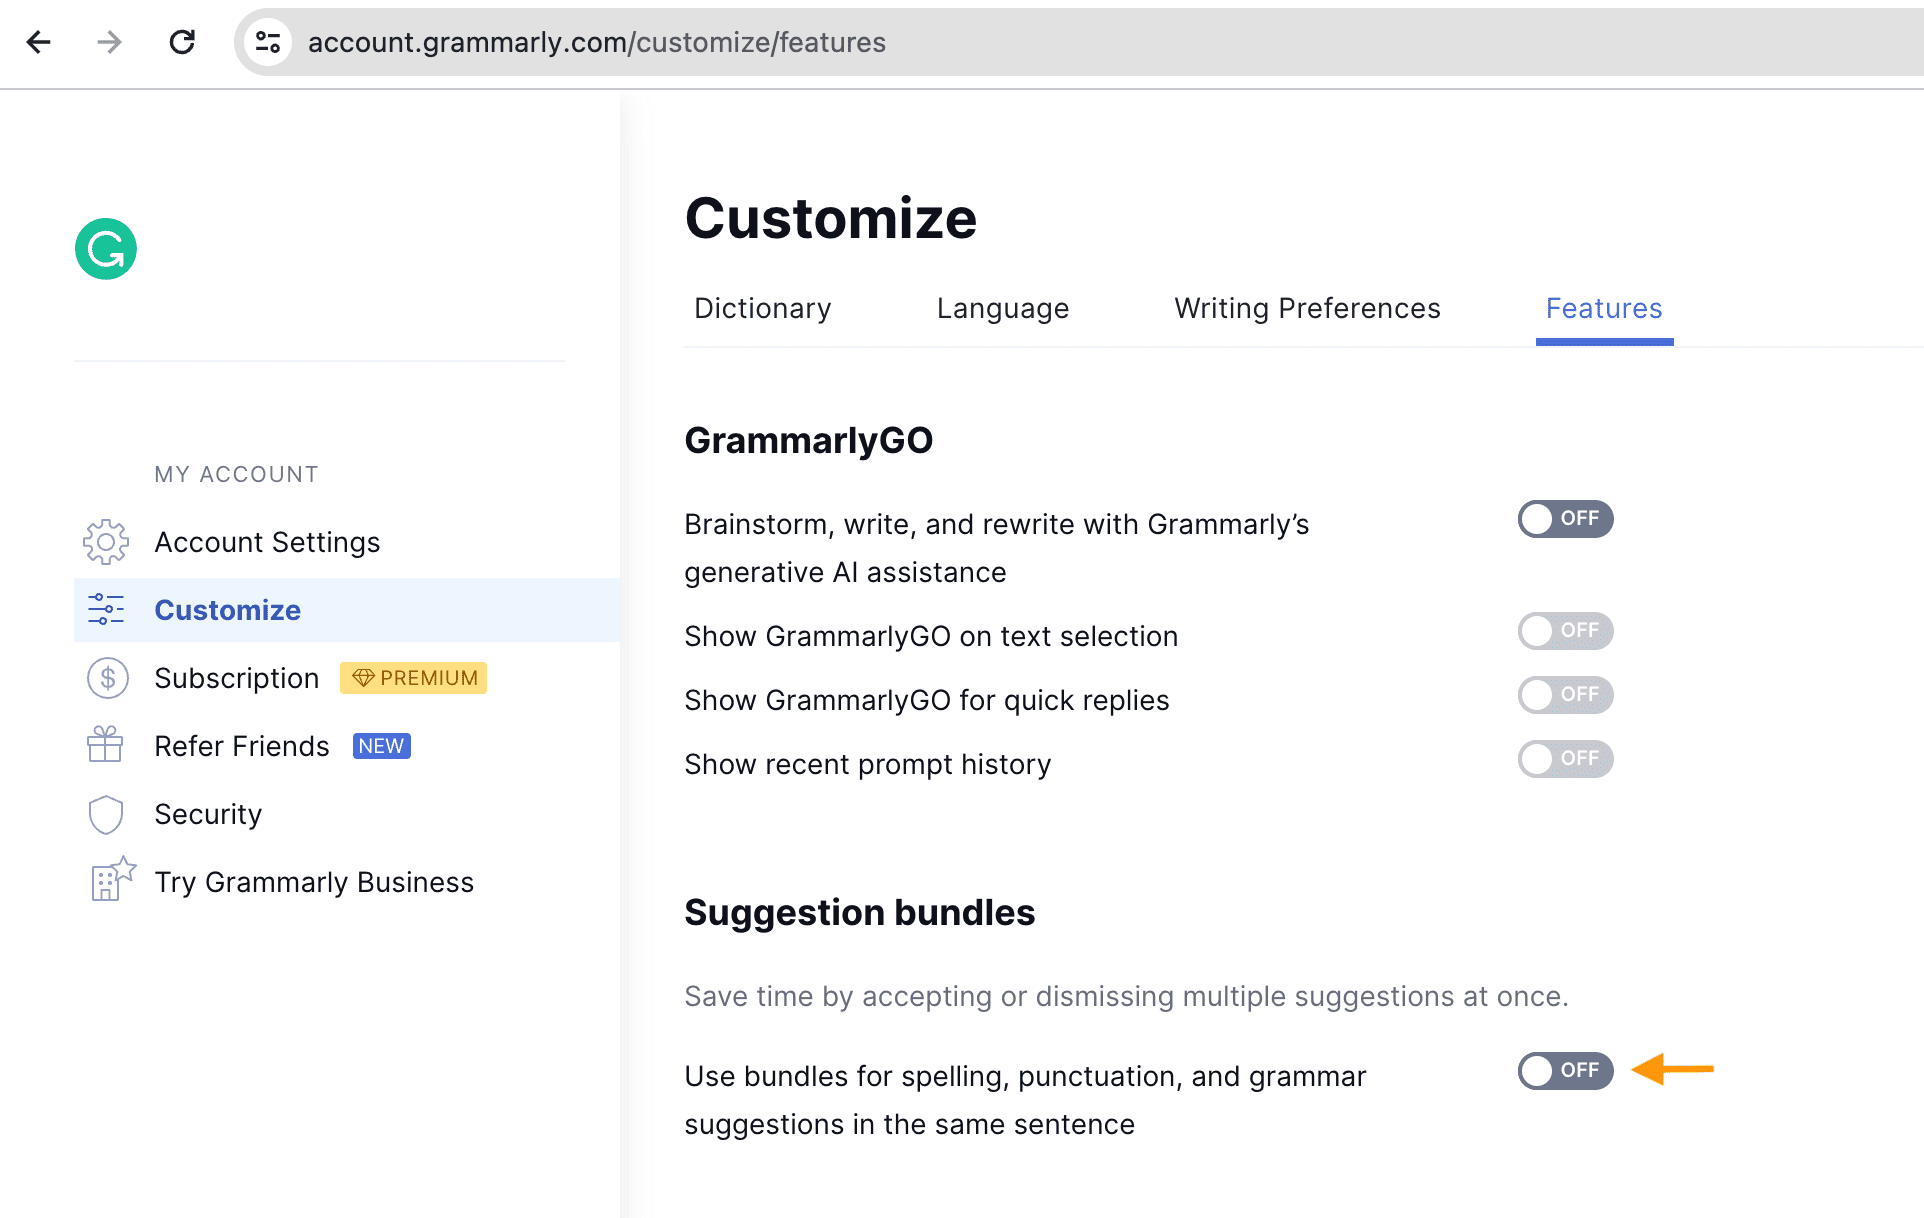The width and height of the screenshot is (1924, 1218).
Task: Click 'Save time by accepting or dismissing' text
Action: [x=1126, y=996]
